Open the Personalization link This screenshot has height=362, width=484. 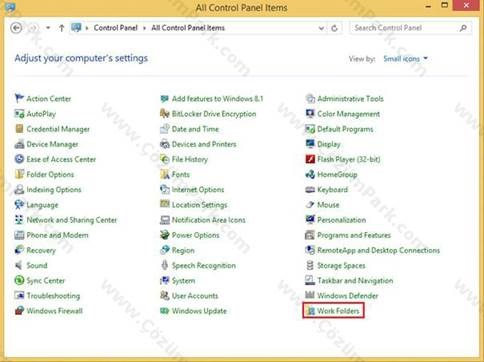click(x=341, y=220)
